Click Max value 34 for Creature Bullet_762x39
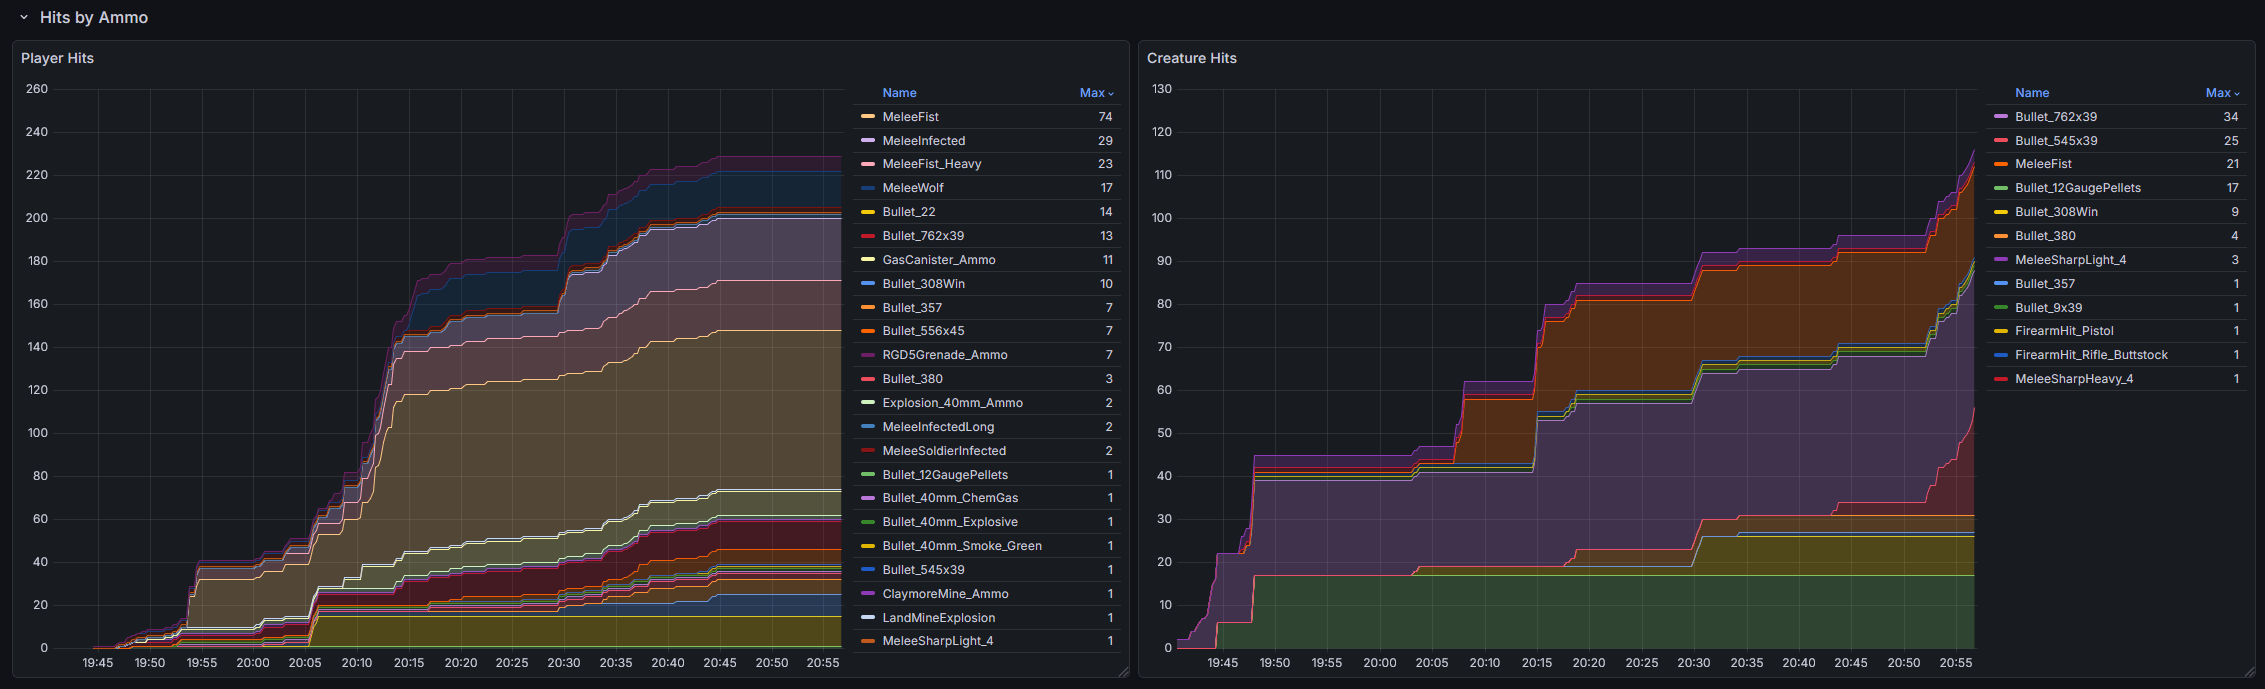 coord(2231,117)
